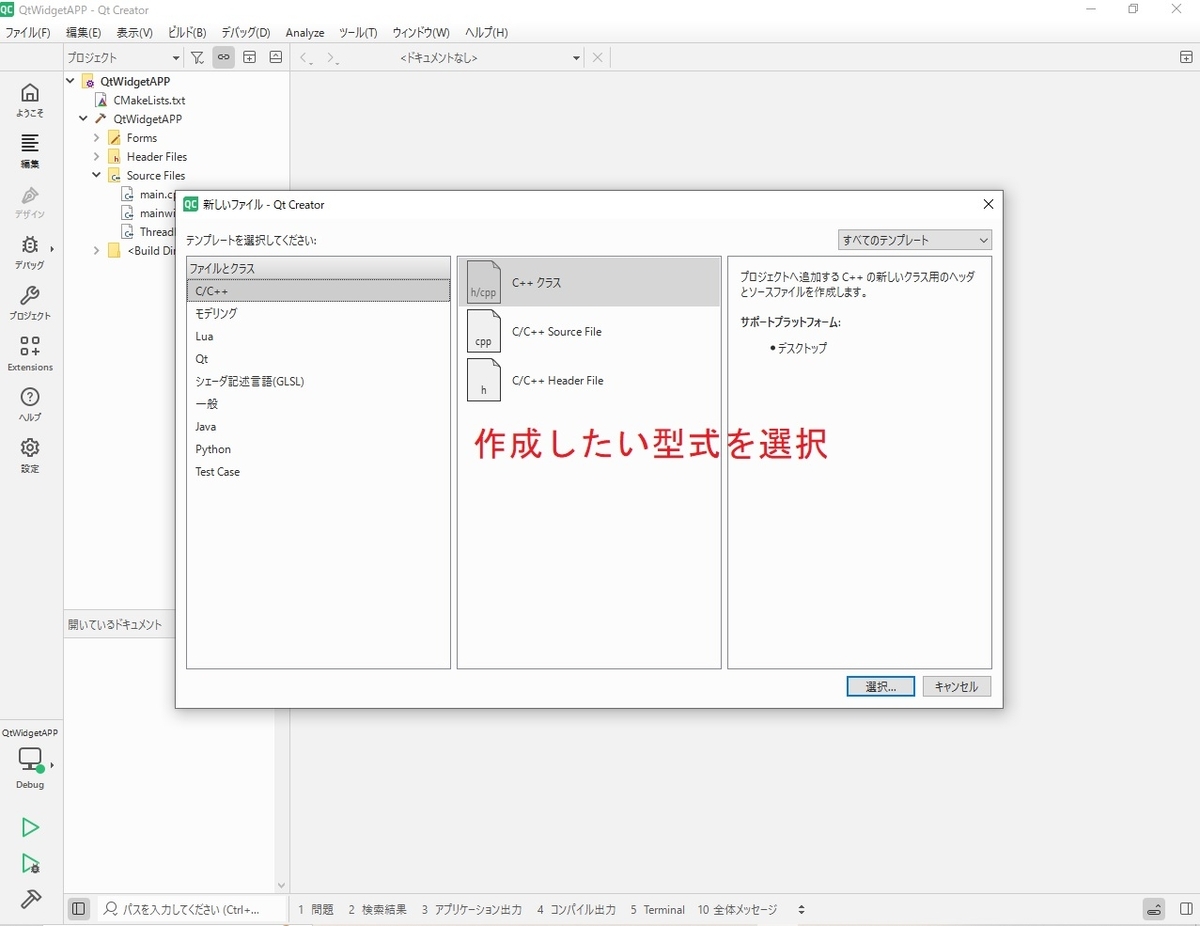The image size is (1200, 926).
Task: Open the プロジェクト (Projects) mode
Action: [30, 303]
